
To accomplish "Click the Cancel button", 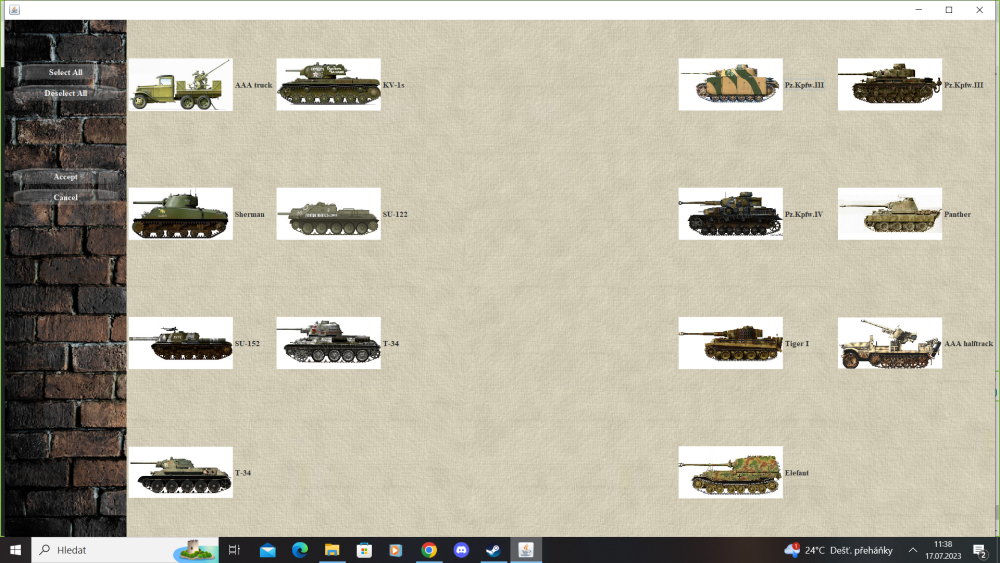I will [x=66, y=198].
